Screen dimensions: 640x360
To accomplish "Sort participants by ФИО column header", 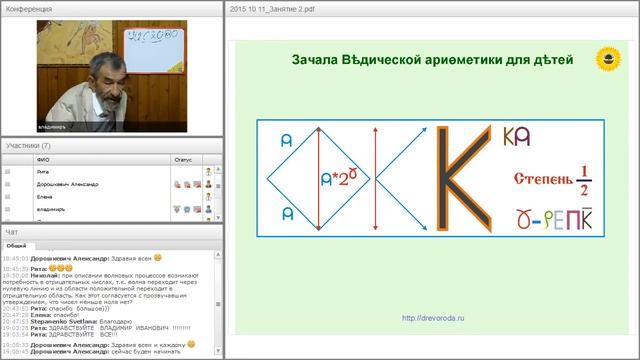I will pyautogui.click(x=102, y=160).
